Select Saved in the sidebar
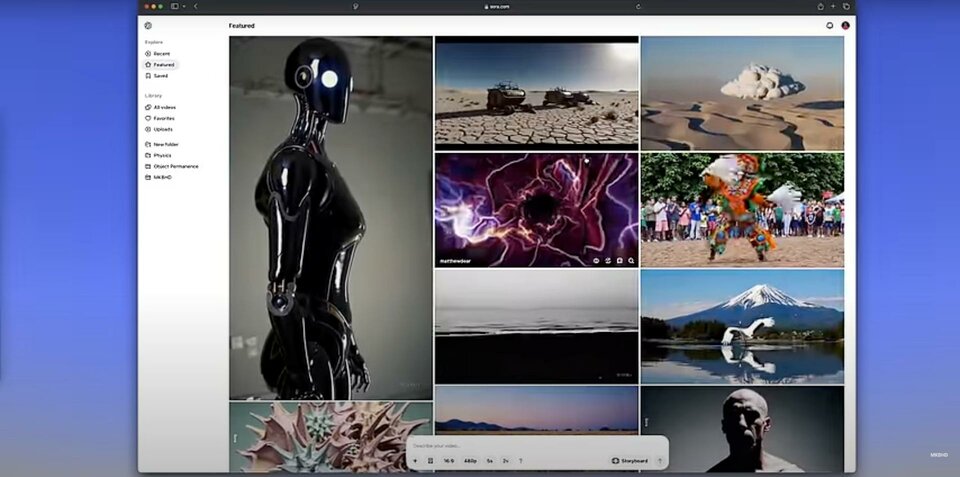 click(160, 75)
